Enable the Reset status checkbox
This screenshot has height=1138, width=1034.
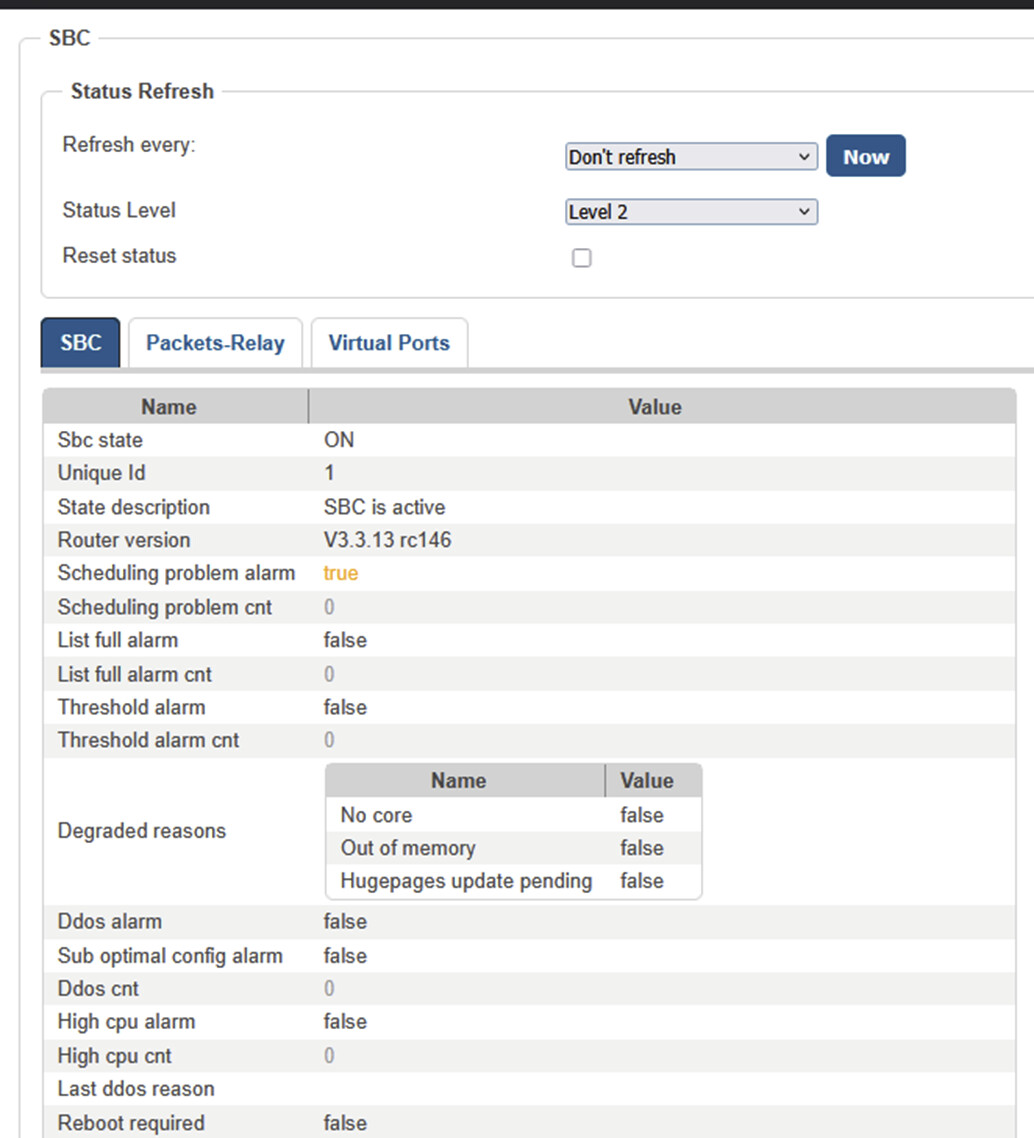click(581, 258)
